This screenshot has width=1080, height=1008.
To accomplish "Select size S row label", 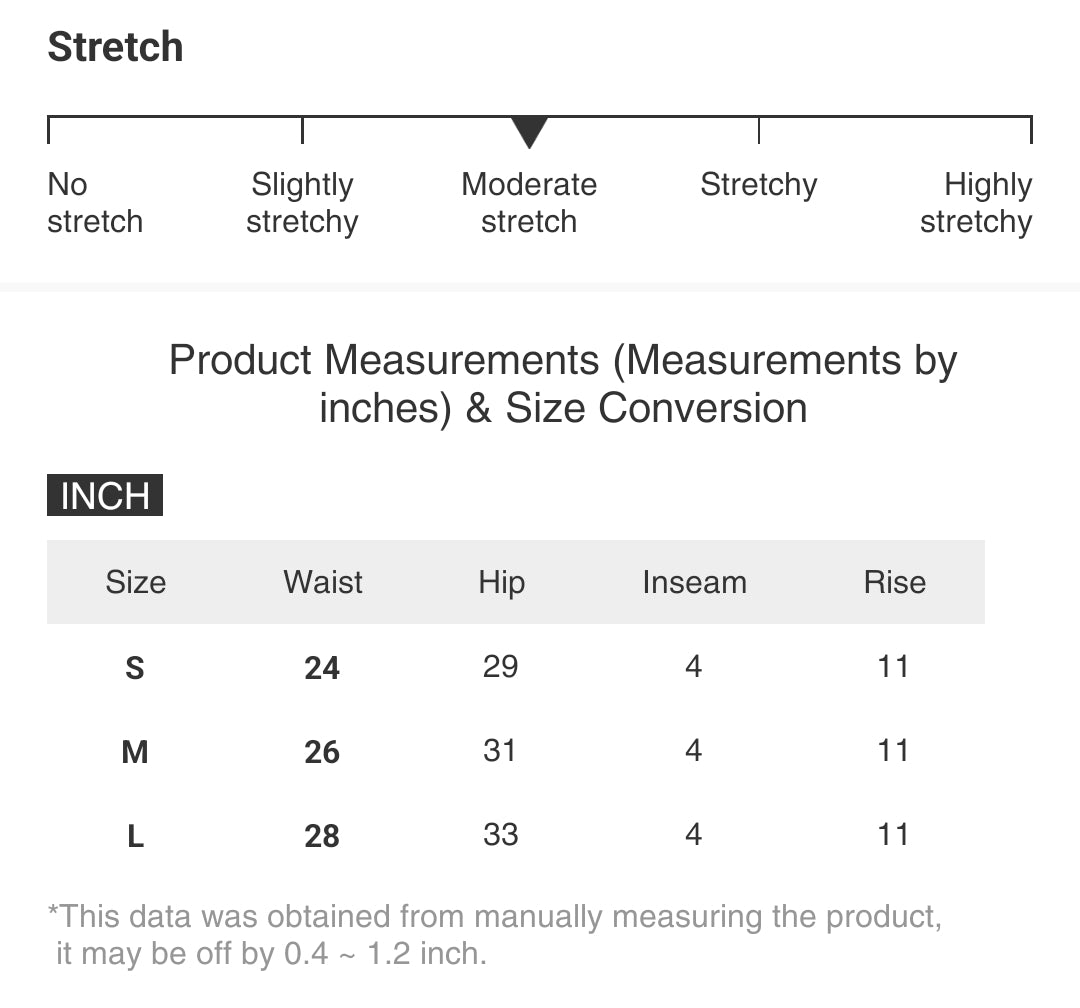I will 135,668.
